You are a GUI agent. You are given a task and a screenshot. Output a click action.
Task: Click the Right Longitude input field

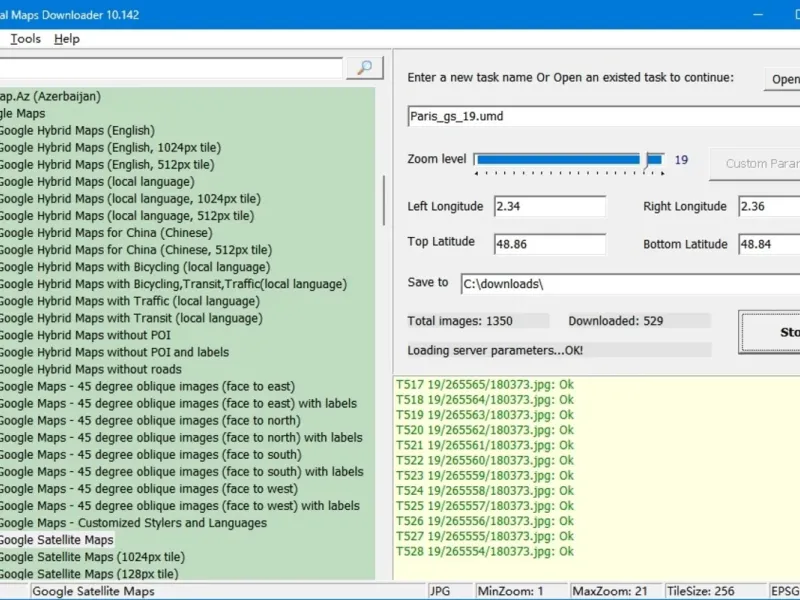[768, 207]
